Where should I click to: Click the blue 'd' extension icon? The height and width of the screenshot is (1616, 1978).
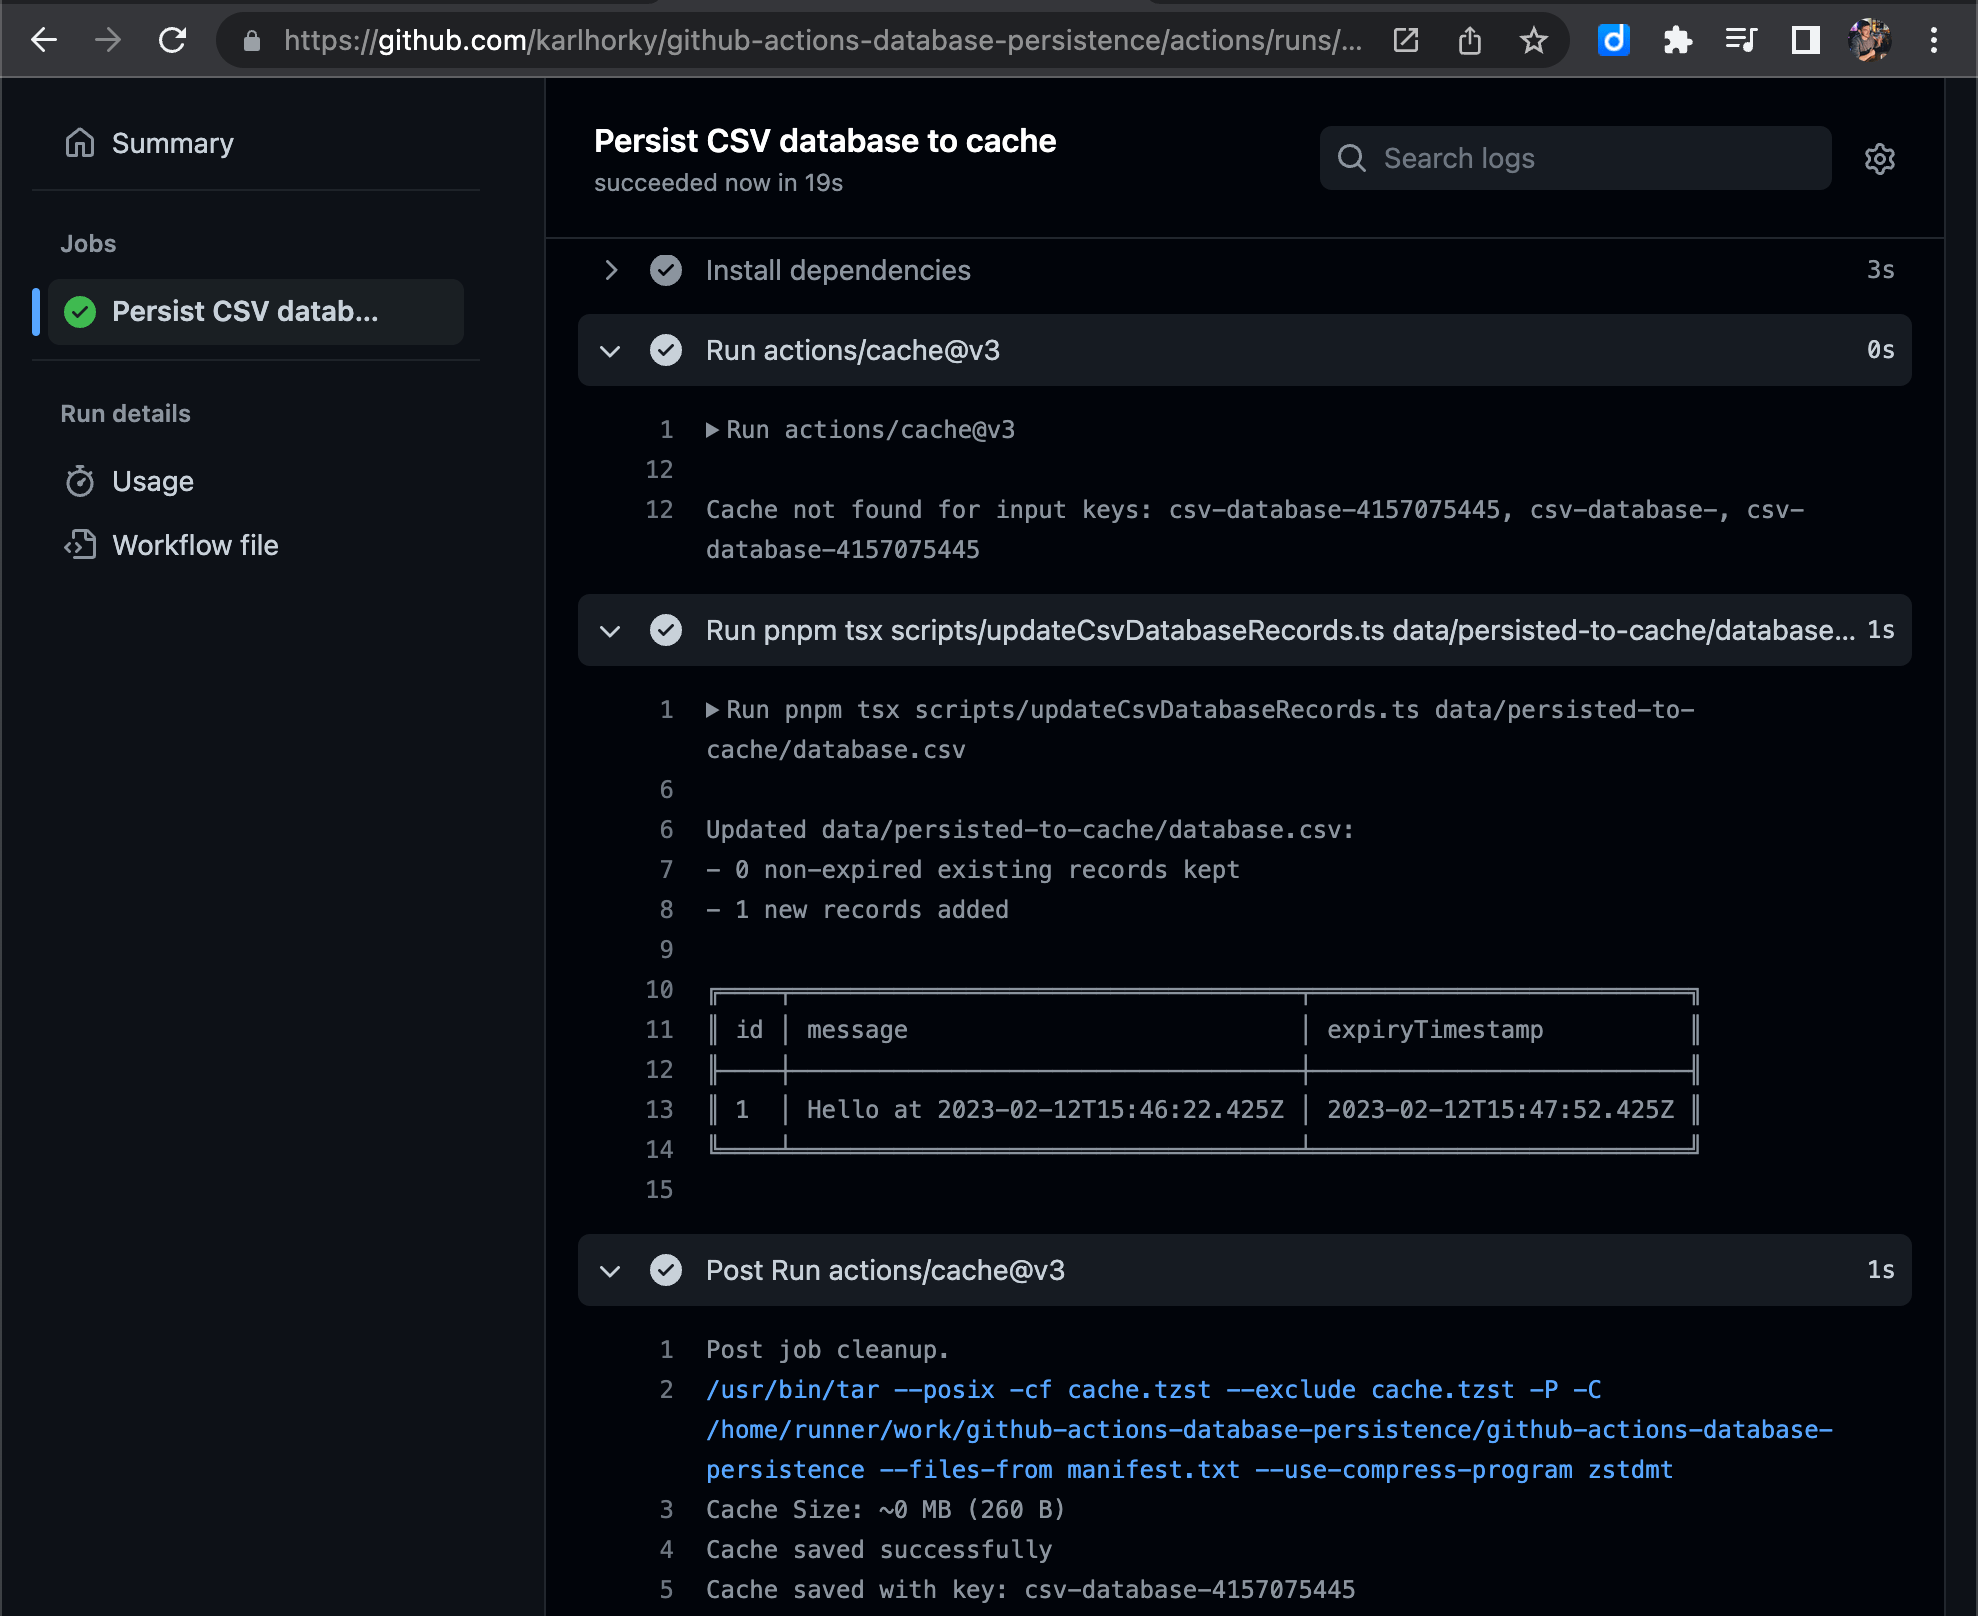point(1613,40)
